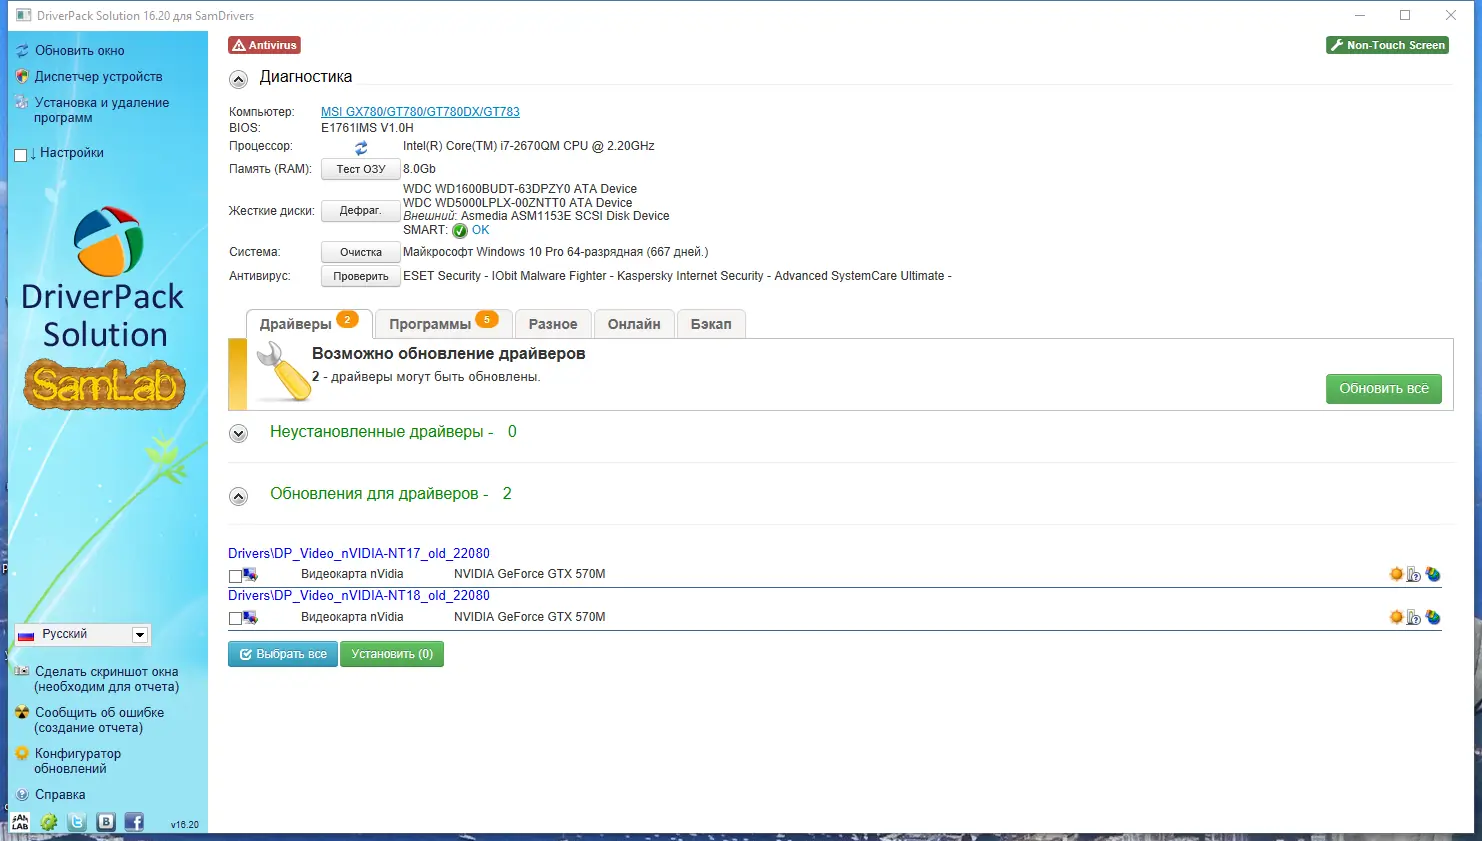Open Справка in the sidebar
Screen dimensions: 1482x841
(60, 795)
